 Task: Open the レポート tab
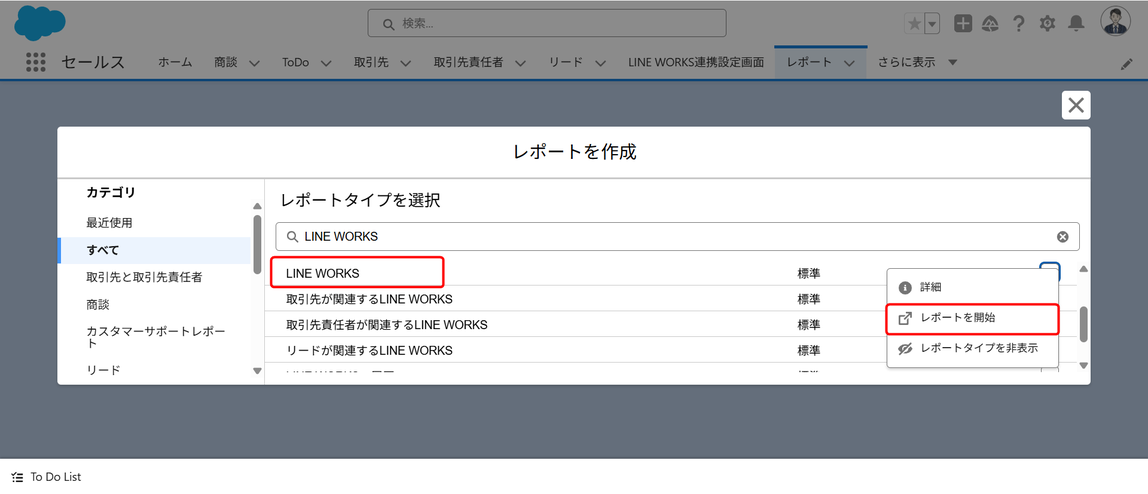[809, 62]
